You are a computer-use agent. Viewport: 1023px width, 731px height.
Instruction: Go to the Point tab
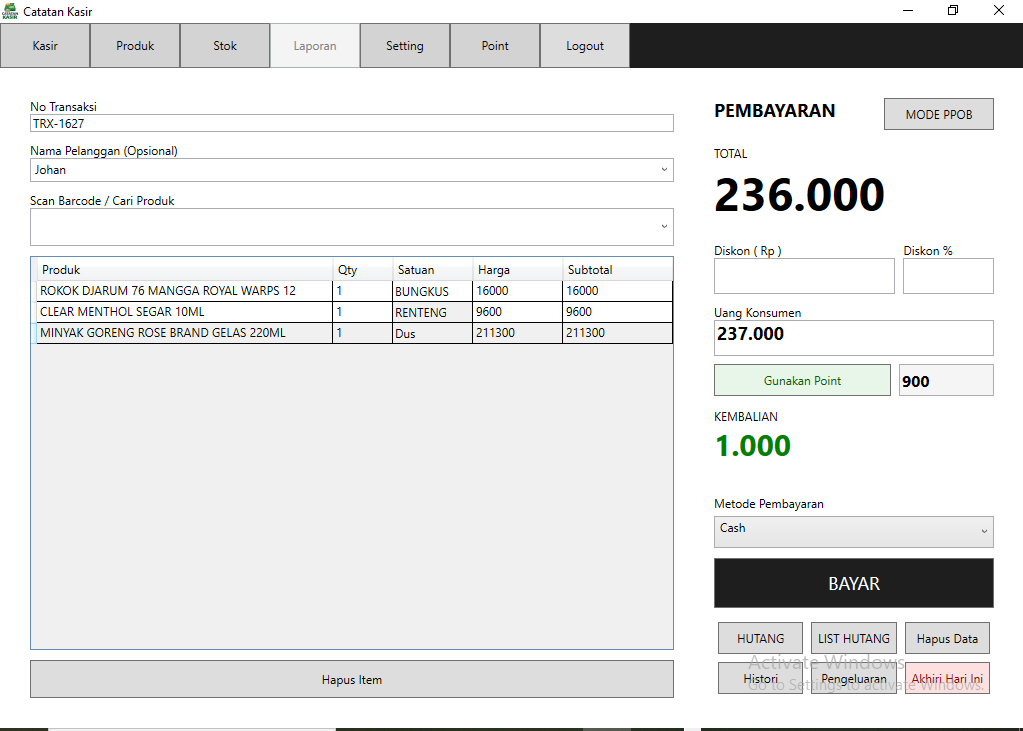point(495,46)
